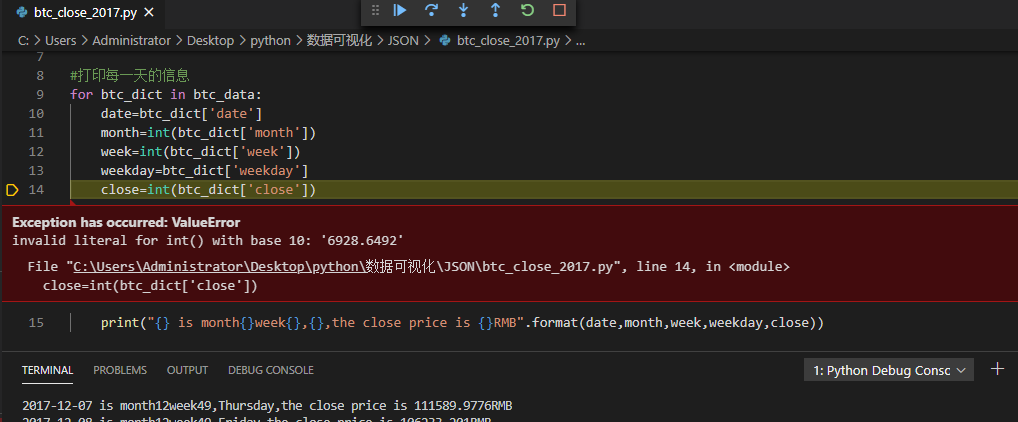Switch to the PROBLEMS panel tab

pos(120,370)
